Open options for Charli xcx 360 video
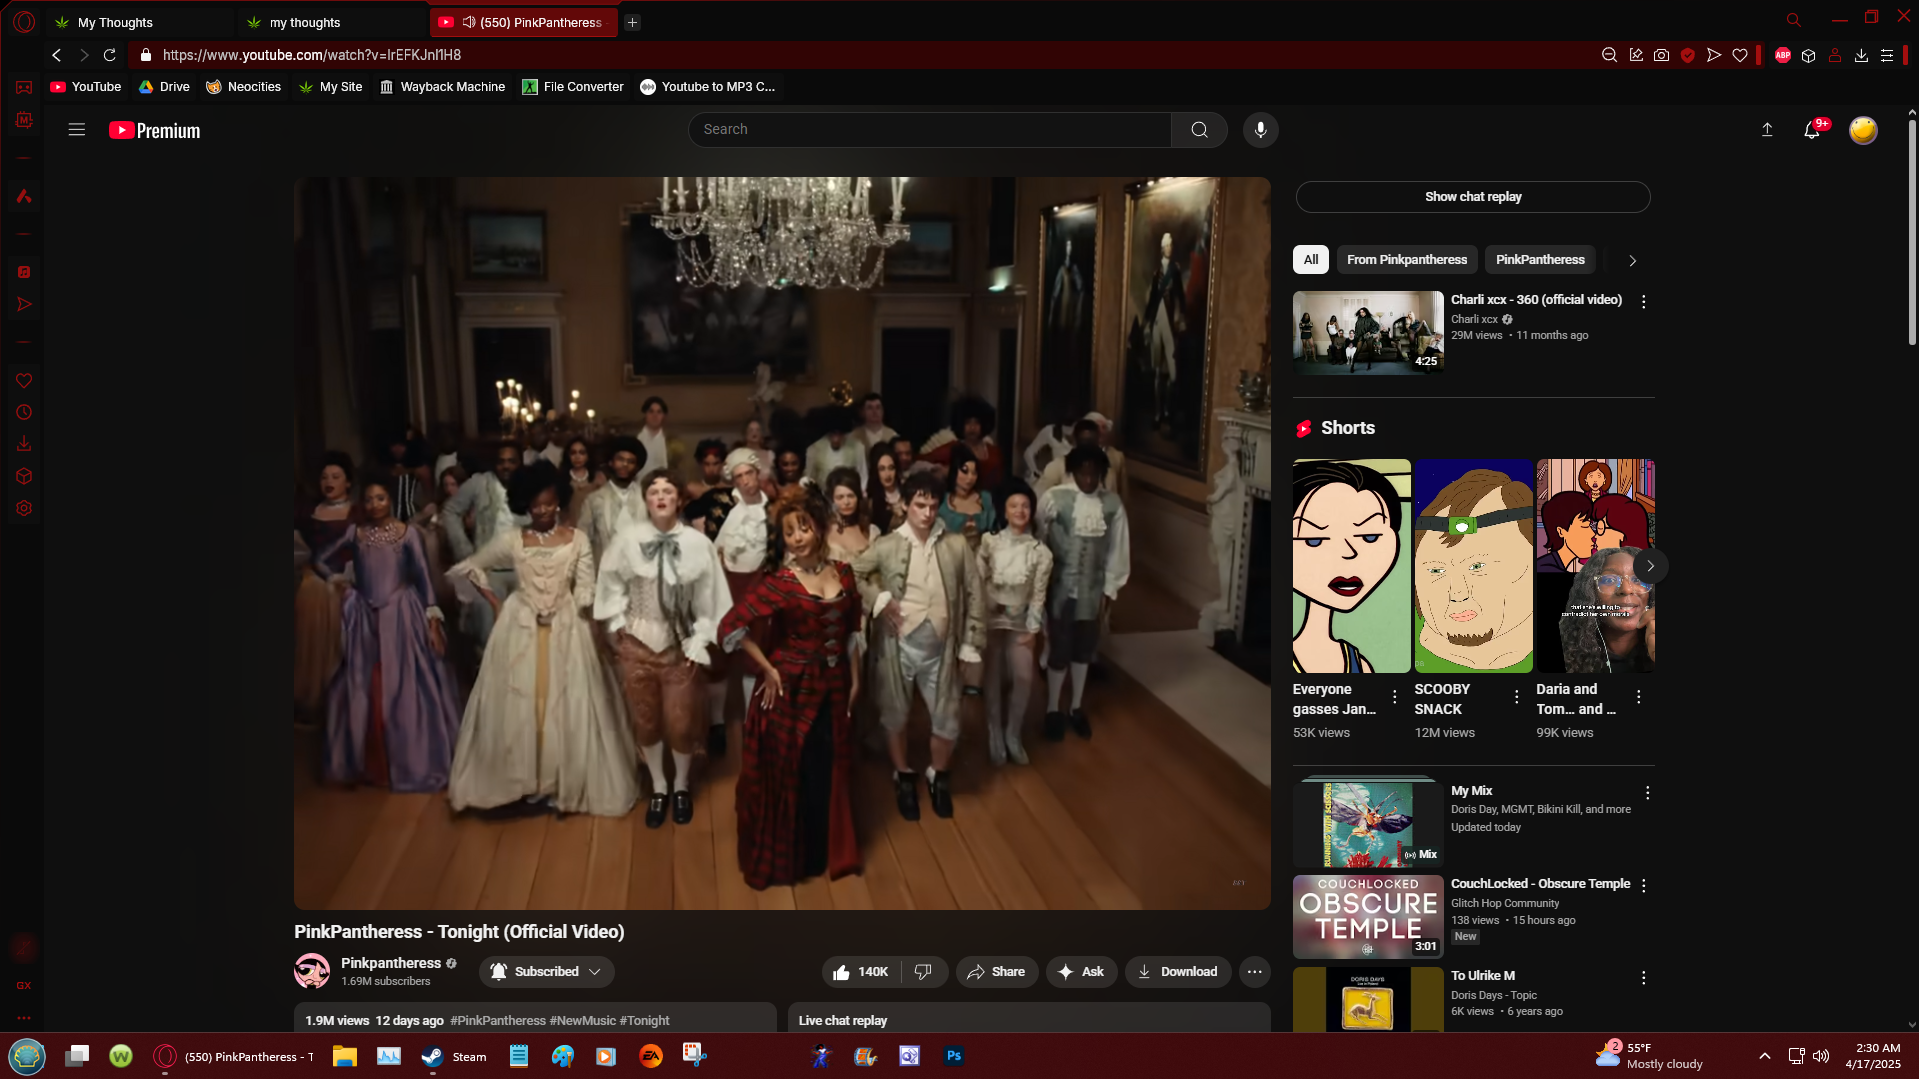Image resolution: width=1919 pixels, height=1079 pixels. [x=1643, y=302]
